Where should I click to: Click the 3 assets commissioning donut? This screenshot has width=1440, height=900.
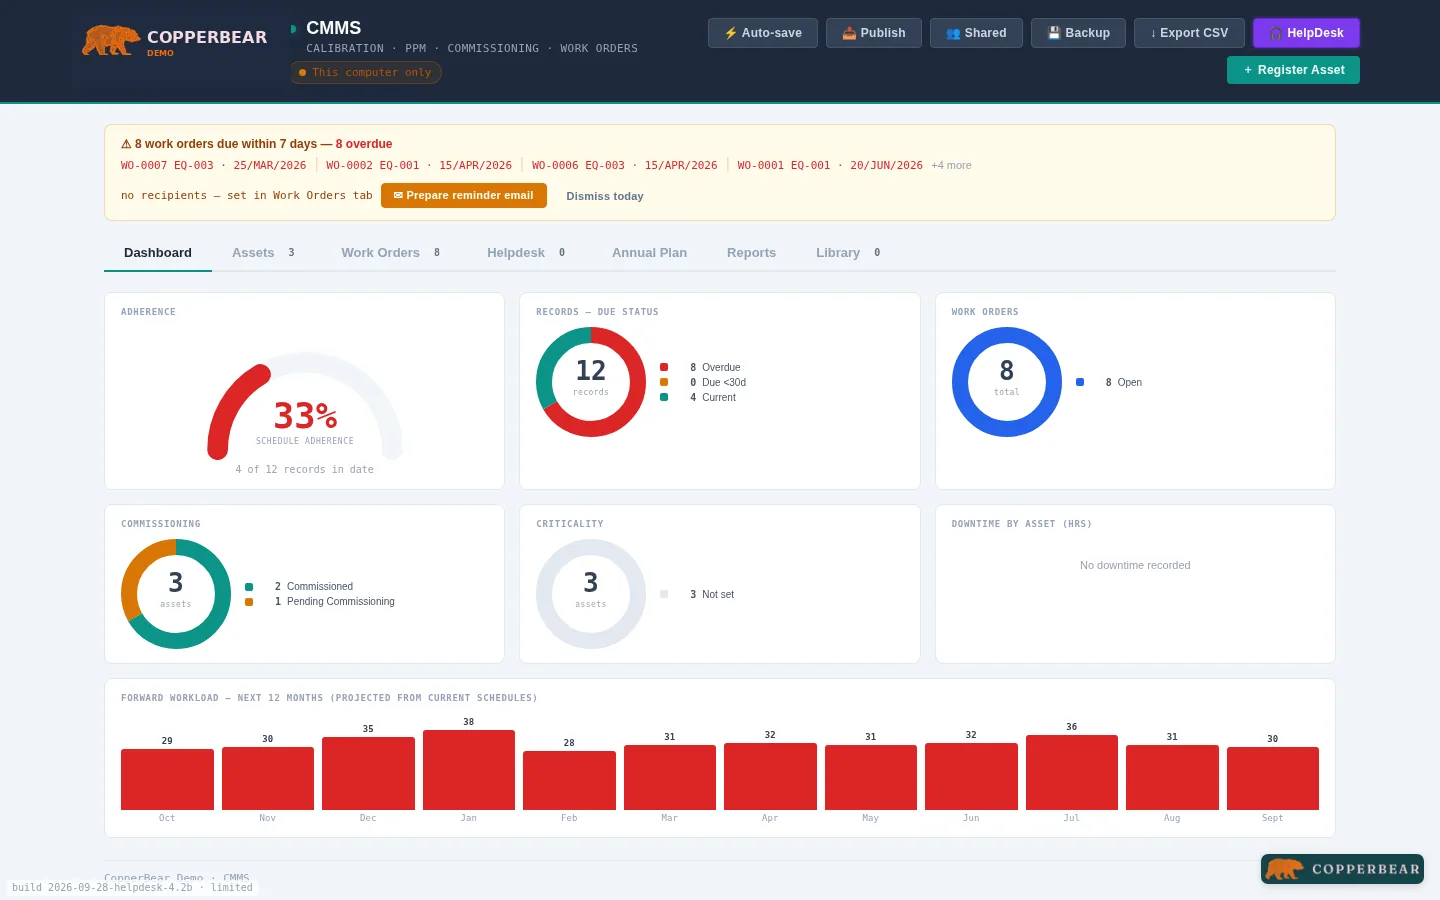(176, 594)
